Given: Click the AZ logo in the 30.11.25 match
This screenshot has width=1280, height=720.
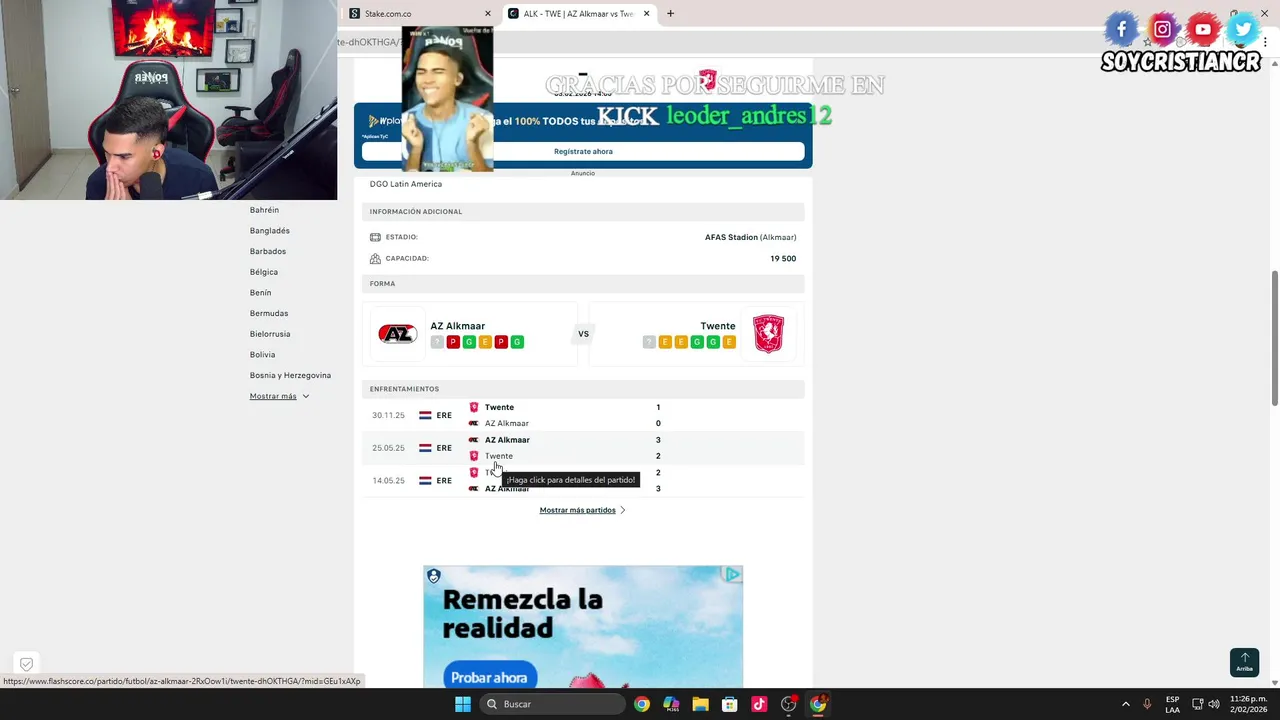Looking at the screenshot, I should tap(474, 423).
